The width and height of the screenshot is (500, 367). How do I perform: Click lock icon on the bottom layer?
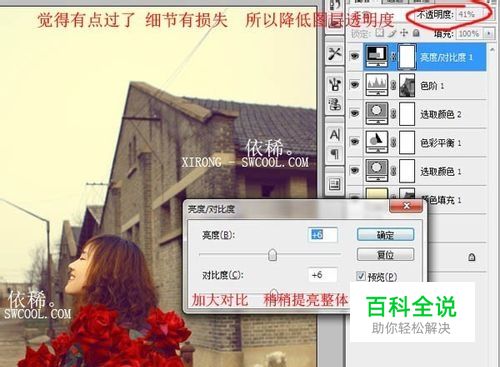pyautogui.click(x=472, y=257)
